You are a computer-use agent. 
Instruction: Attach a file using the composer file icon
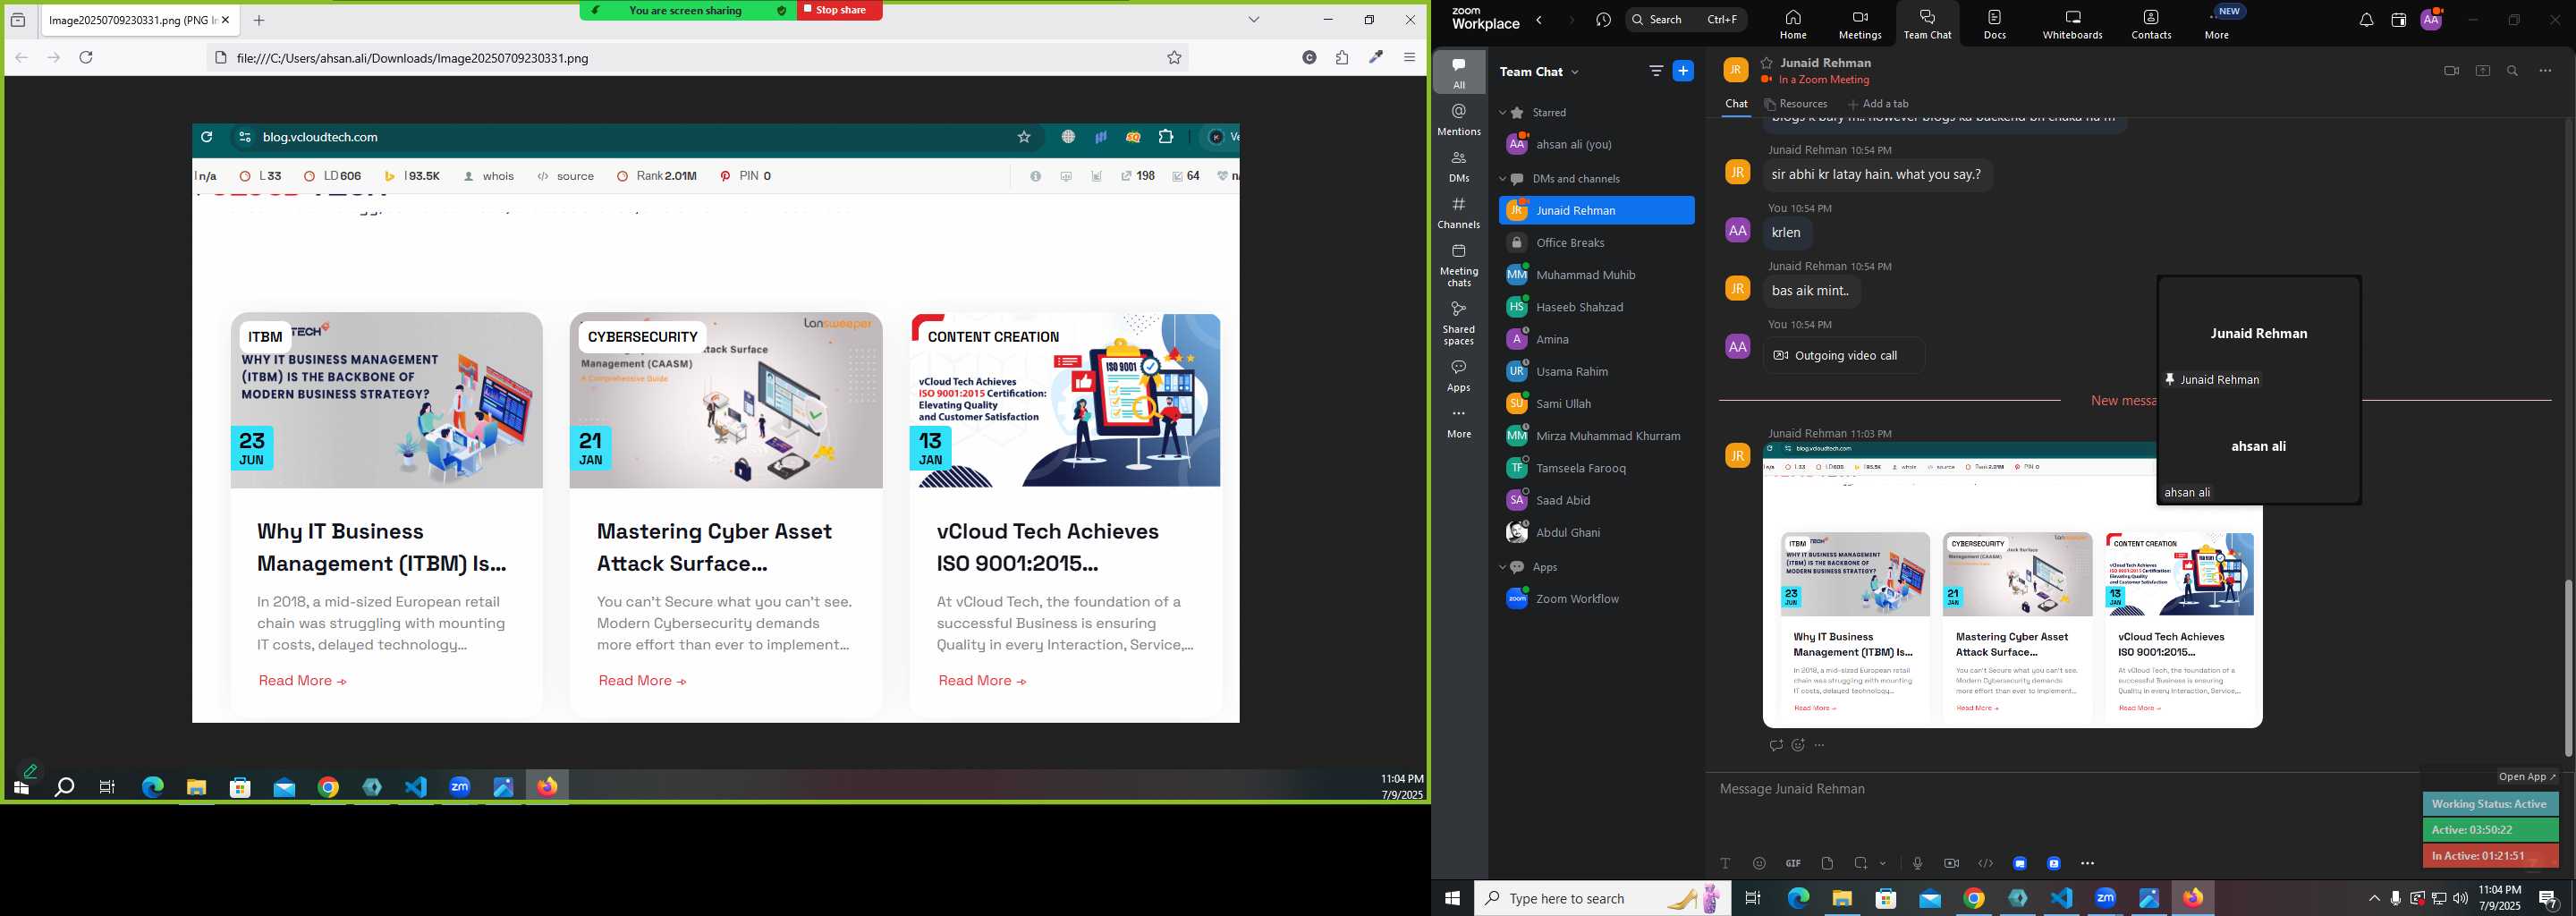[1827, 863]
